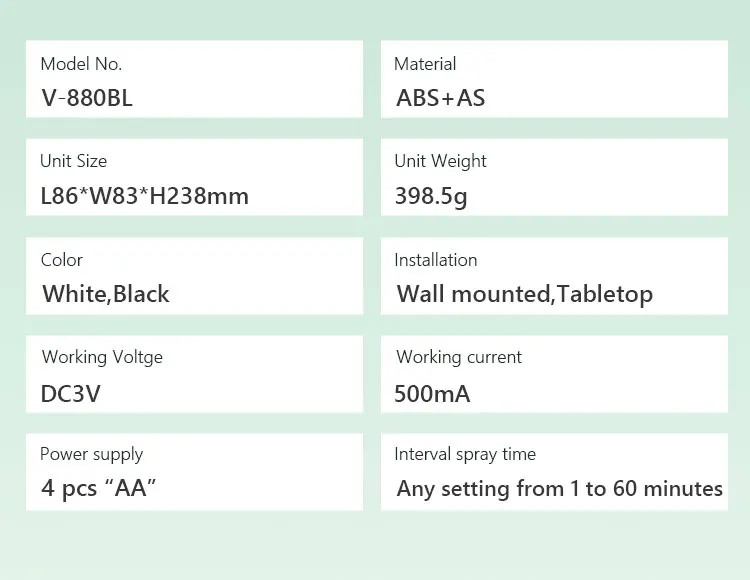
Task: Select the 398.5g weight value
Action: [431, 196]
